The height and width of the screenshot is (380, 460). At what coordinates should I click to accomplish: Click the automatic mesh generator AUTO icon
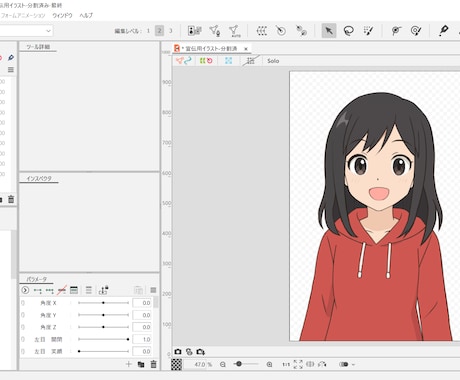pyautogui.click(x=234, y=31)
